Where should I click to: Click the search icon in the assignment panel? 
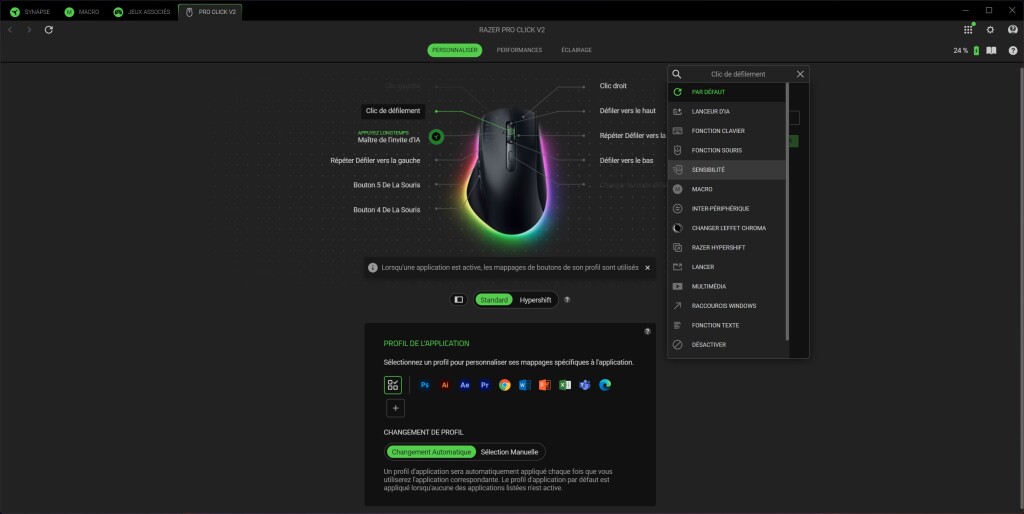tap(677, 74)
